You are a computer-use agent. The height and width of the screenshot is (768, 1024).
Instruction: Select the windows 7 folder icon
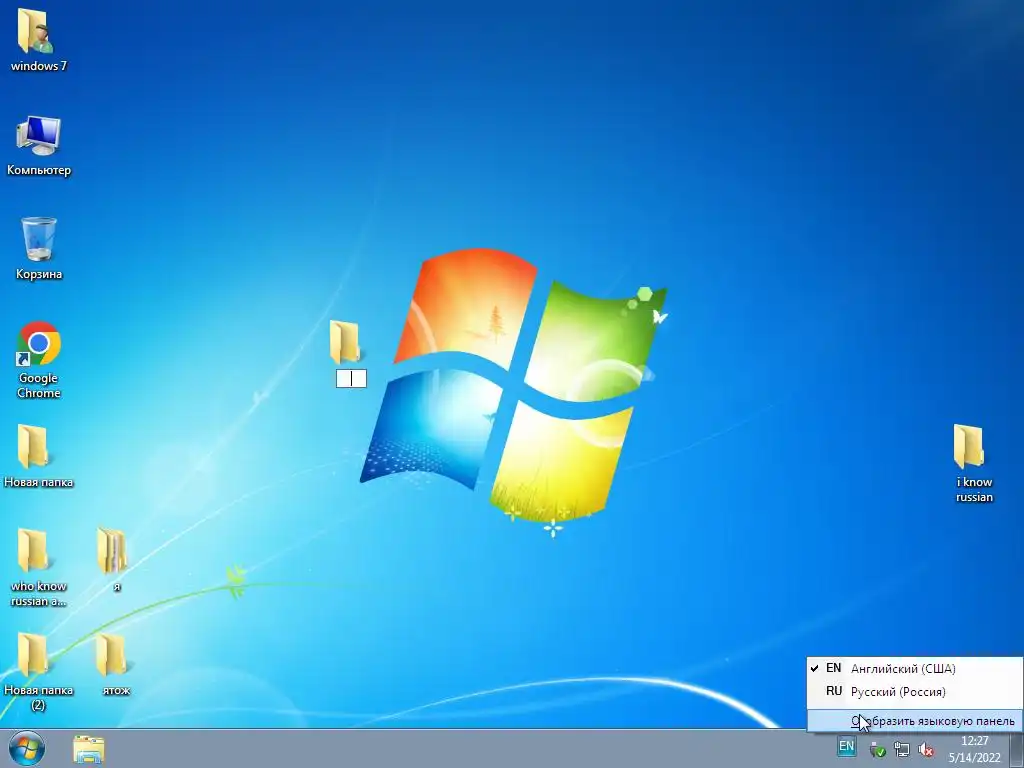click(35, 31)
